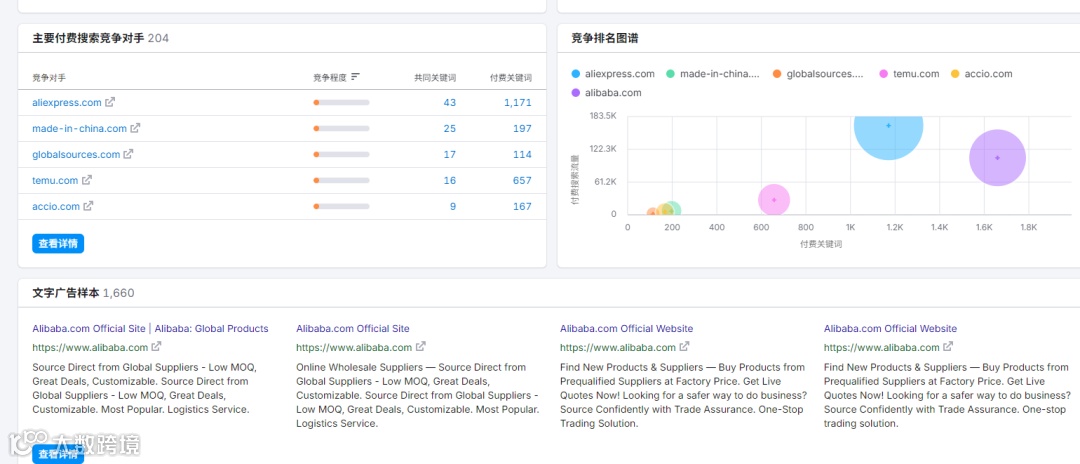This screenshot has height=464, width=1080.
Task: Open external link icon of fourth ad sample URL
Action: (x=948, y=347)
